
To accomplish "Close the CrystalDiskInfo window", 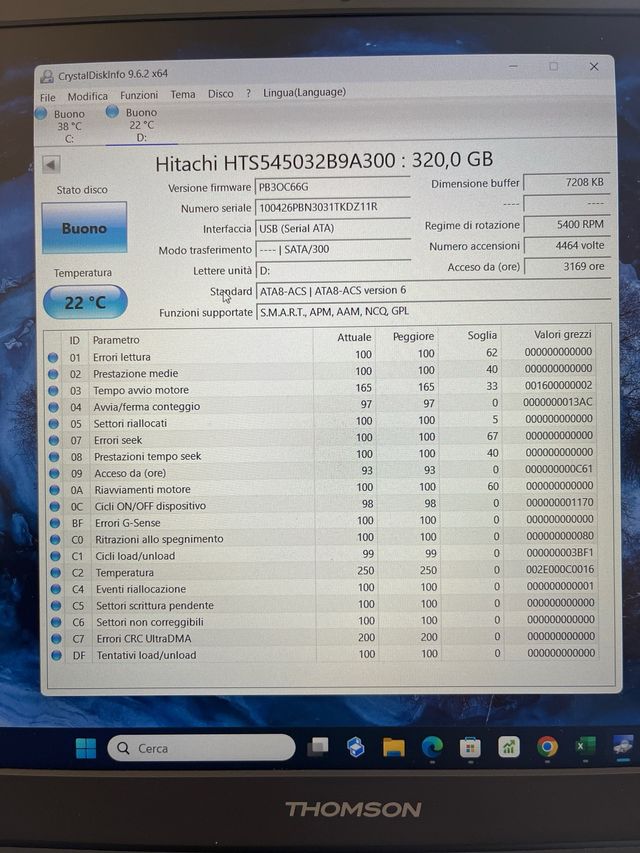I will pos(594,66).
